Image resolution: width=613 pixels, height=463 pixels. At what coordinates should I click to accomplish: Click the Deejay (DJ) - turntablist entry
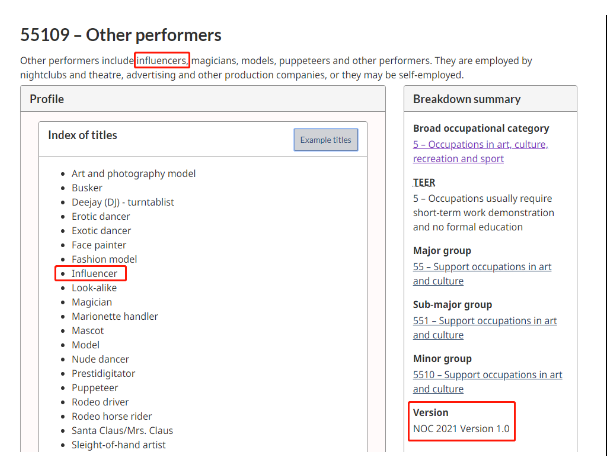(122, 202)
